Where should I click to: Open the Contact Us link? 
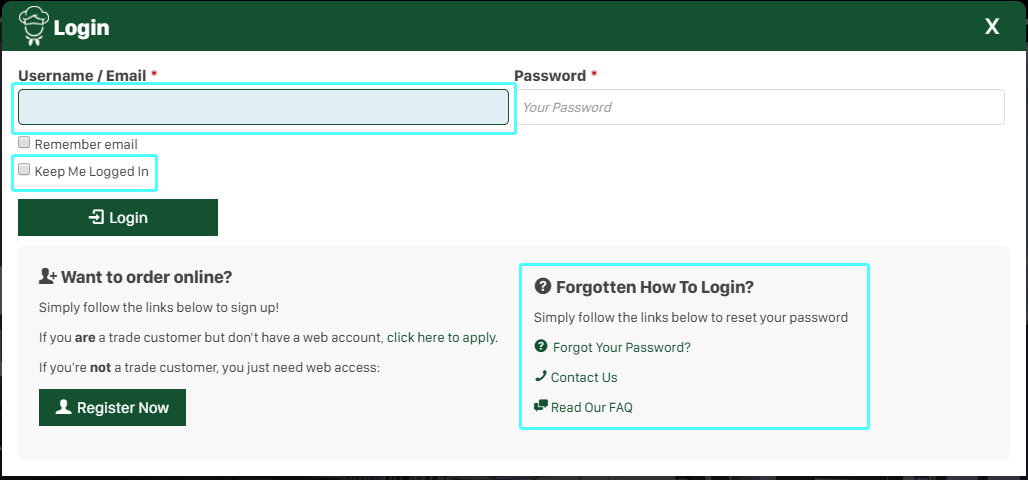584,378
